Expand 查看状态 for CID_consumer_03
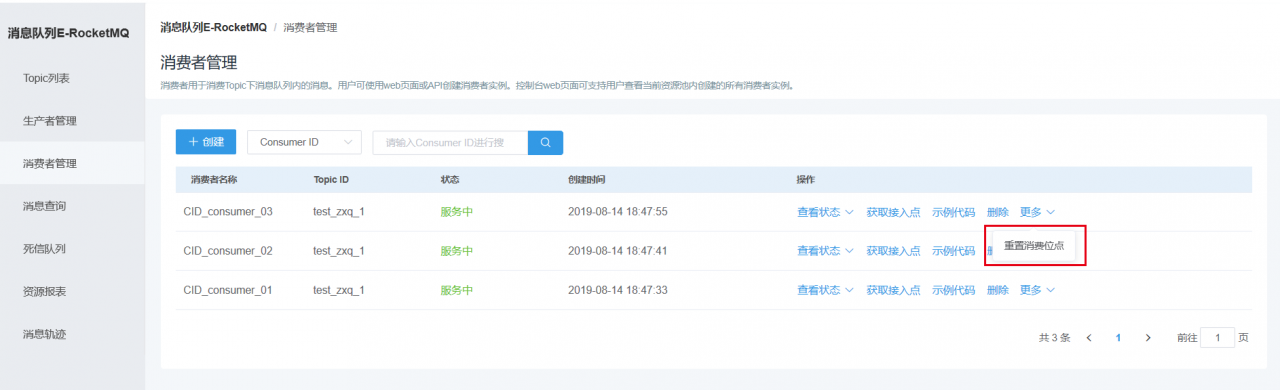1280x390 pixels. point(825,212)
